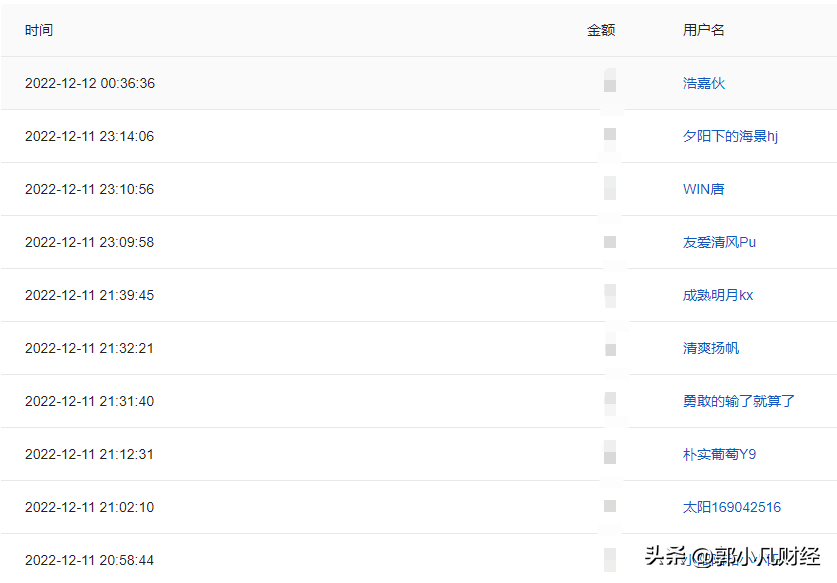This screenshot has width=837, height=583.
Task: Select timestamp 2022-12-11 21:31:40
Action: pos(89,401)
